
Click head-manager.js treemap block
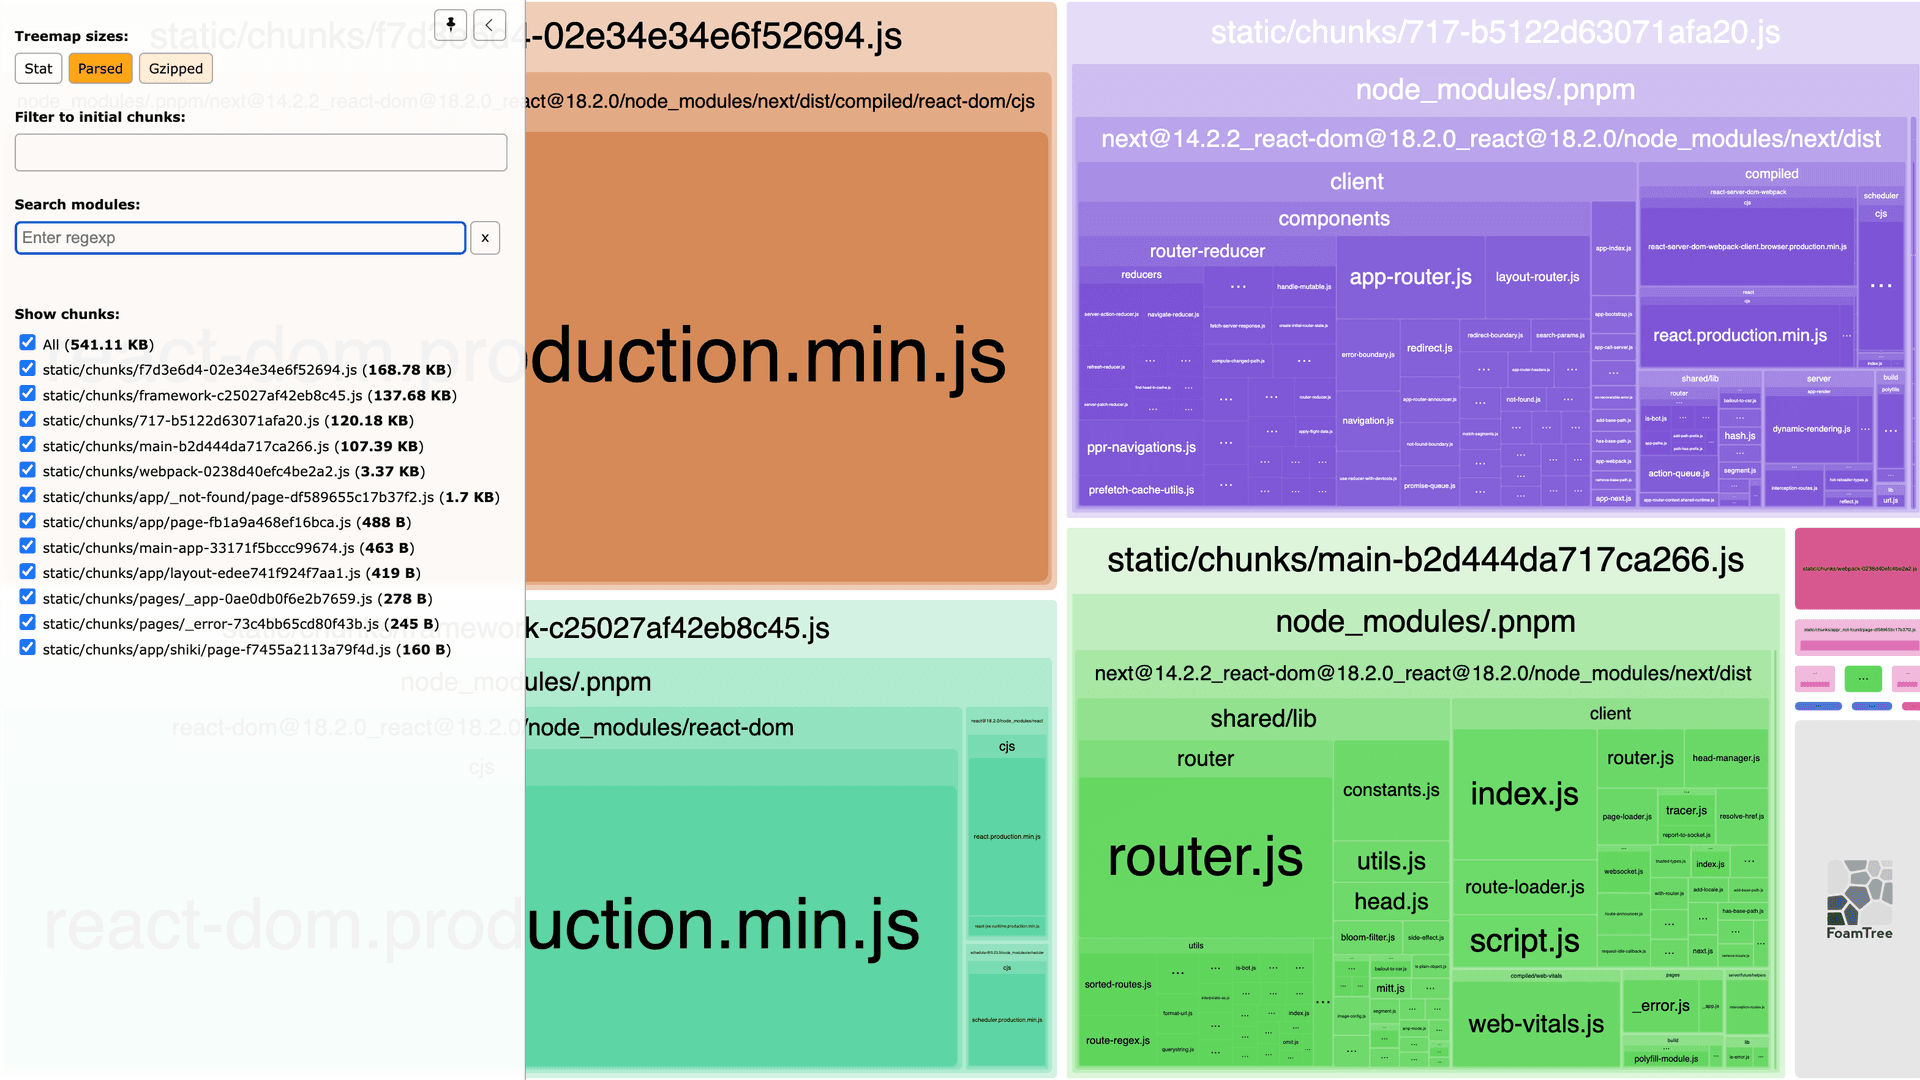tap(1726, 758)
